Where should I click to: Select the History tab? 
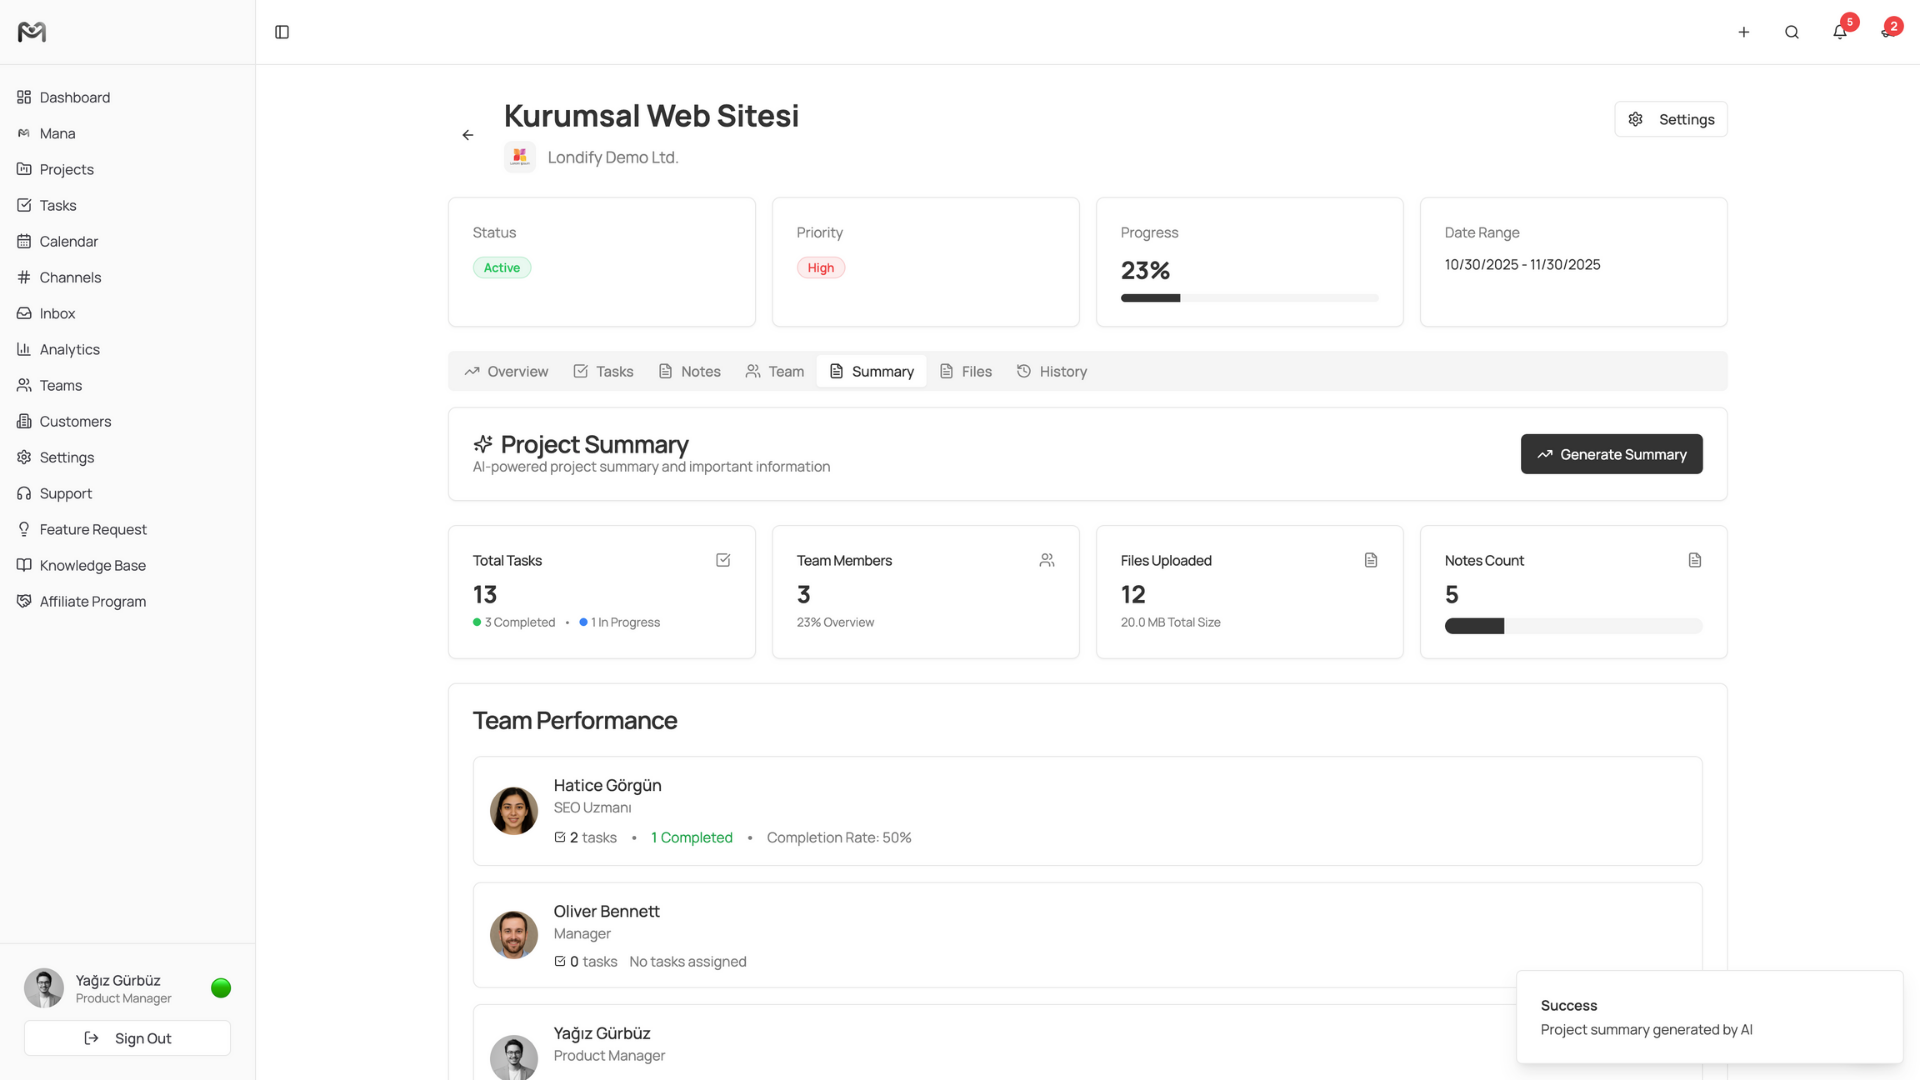click(1052, 371)
